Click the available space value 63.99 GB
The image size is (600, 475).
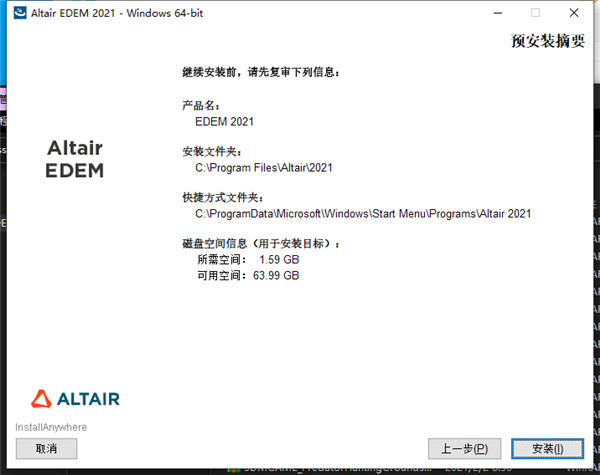[x=276, y=276]
